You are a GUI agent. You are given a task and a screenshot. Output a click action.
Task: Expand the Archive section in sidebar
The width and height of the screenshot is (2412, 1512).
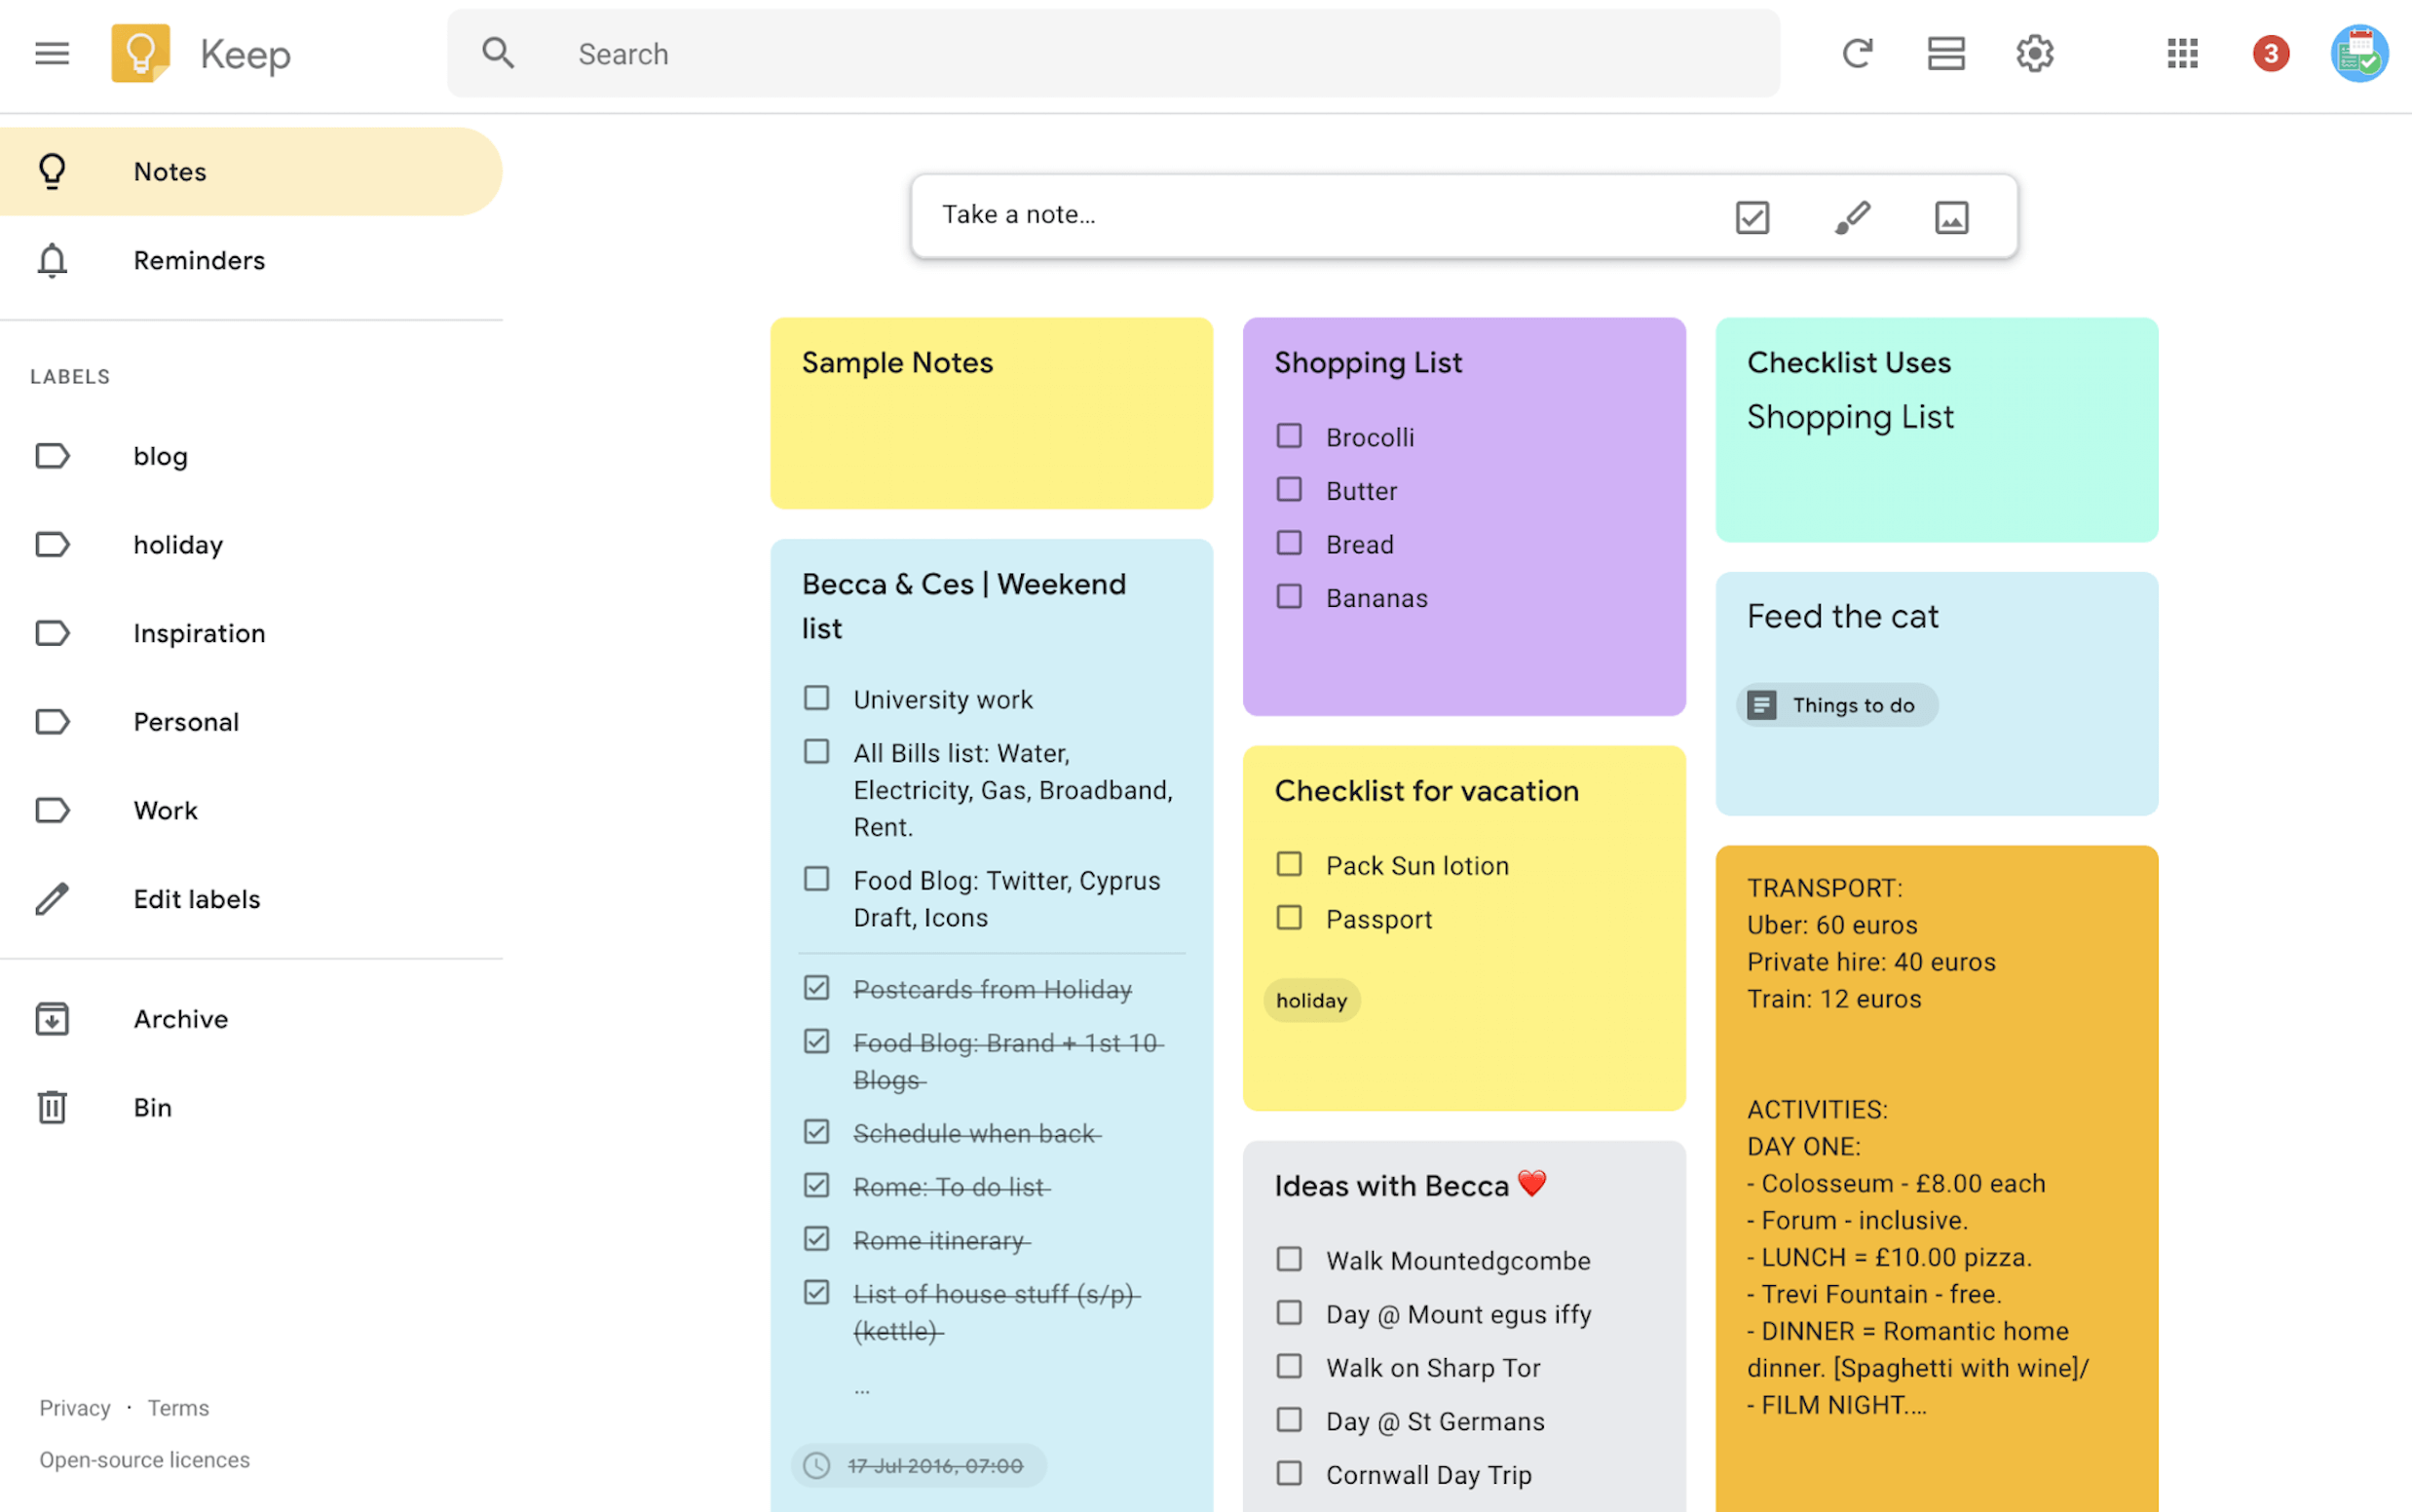click(179, 1017)
